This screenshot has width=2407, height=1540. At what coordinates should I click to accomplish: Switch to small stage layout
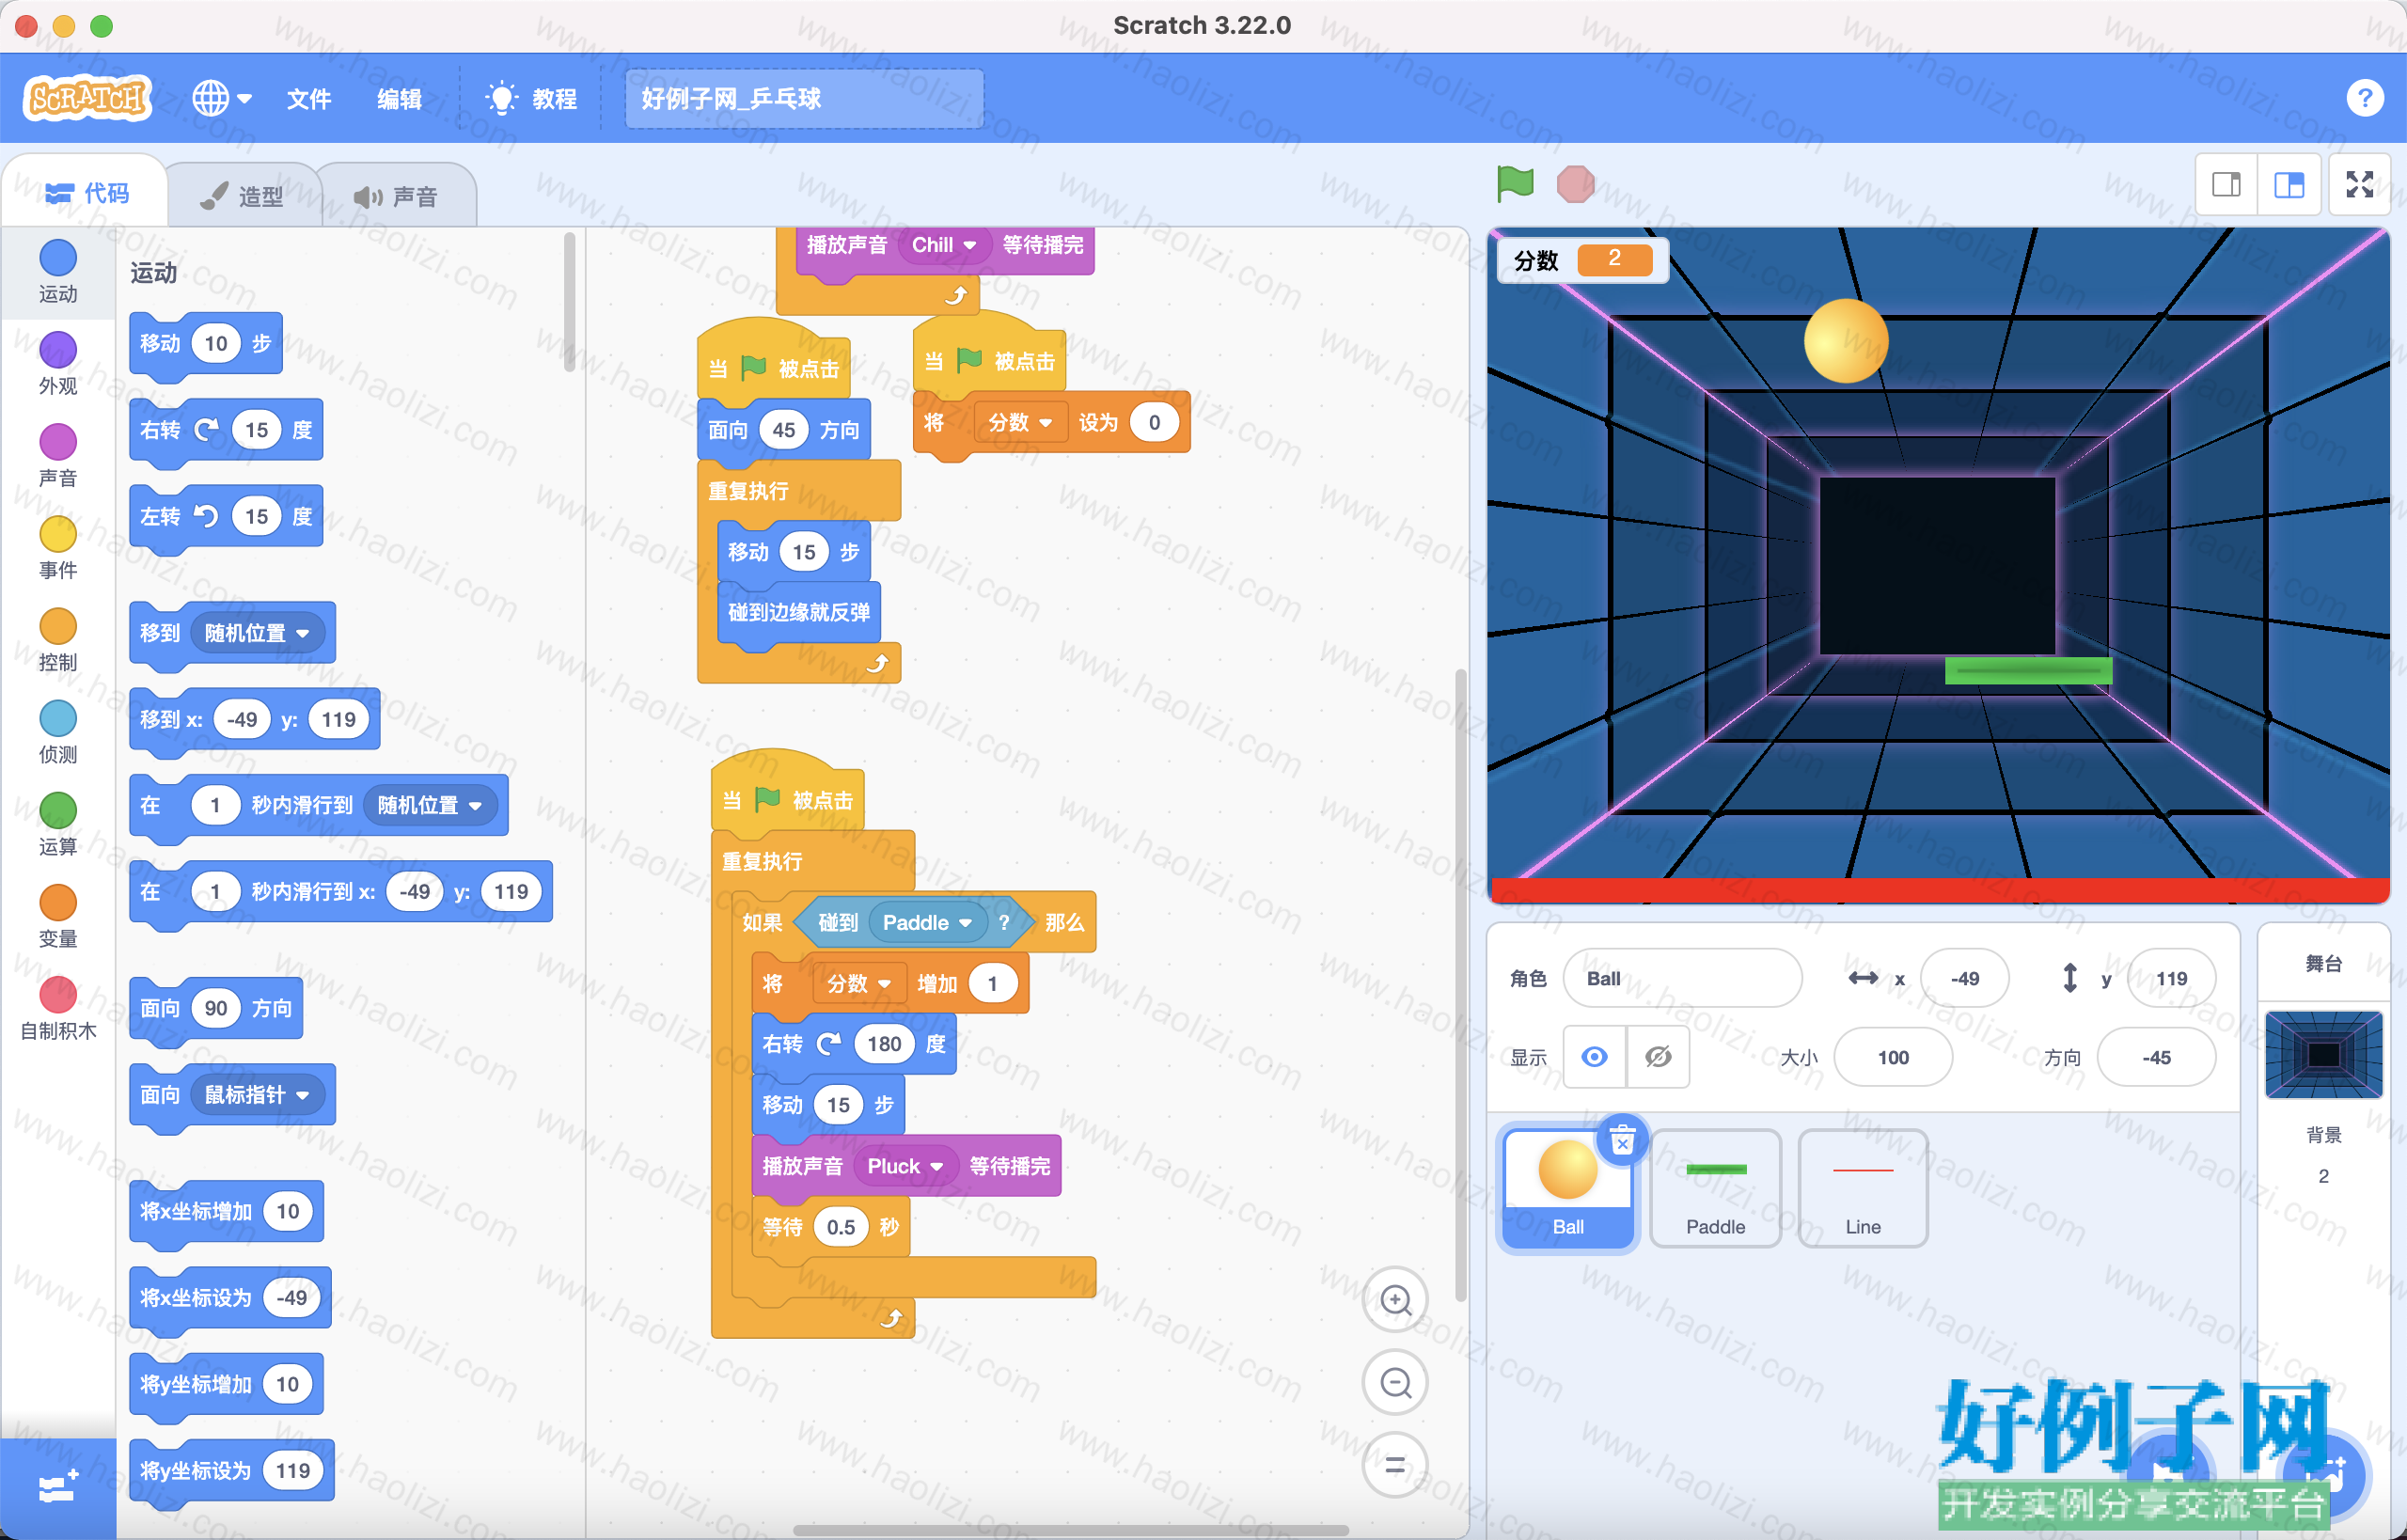point(2226,184)
